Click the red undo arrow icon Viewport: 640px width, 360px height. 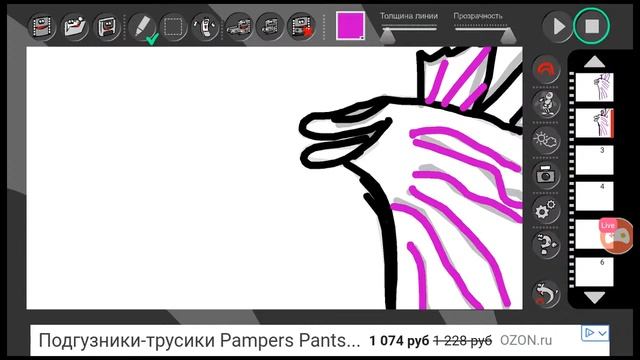546,69
